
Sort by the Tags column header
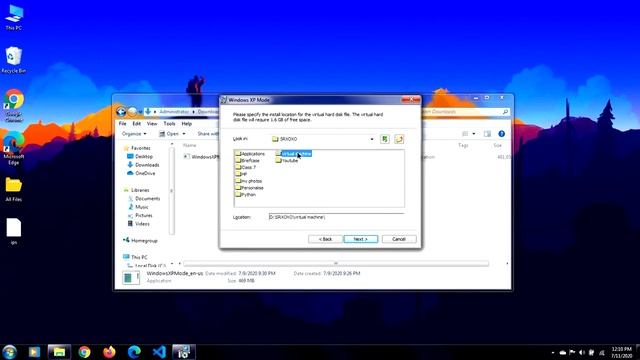coord(463,145)
